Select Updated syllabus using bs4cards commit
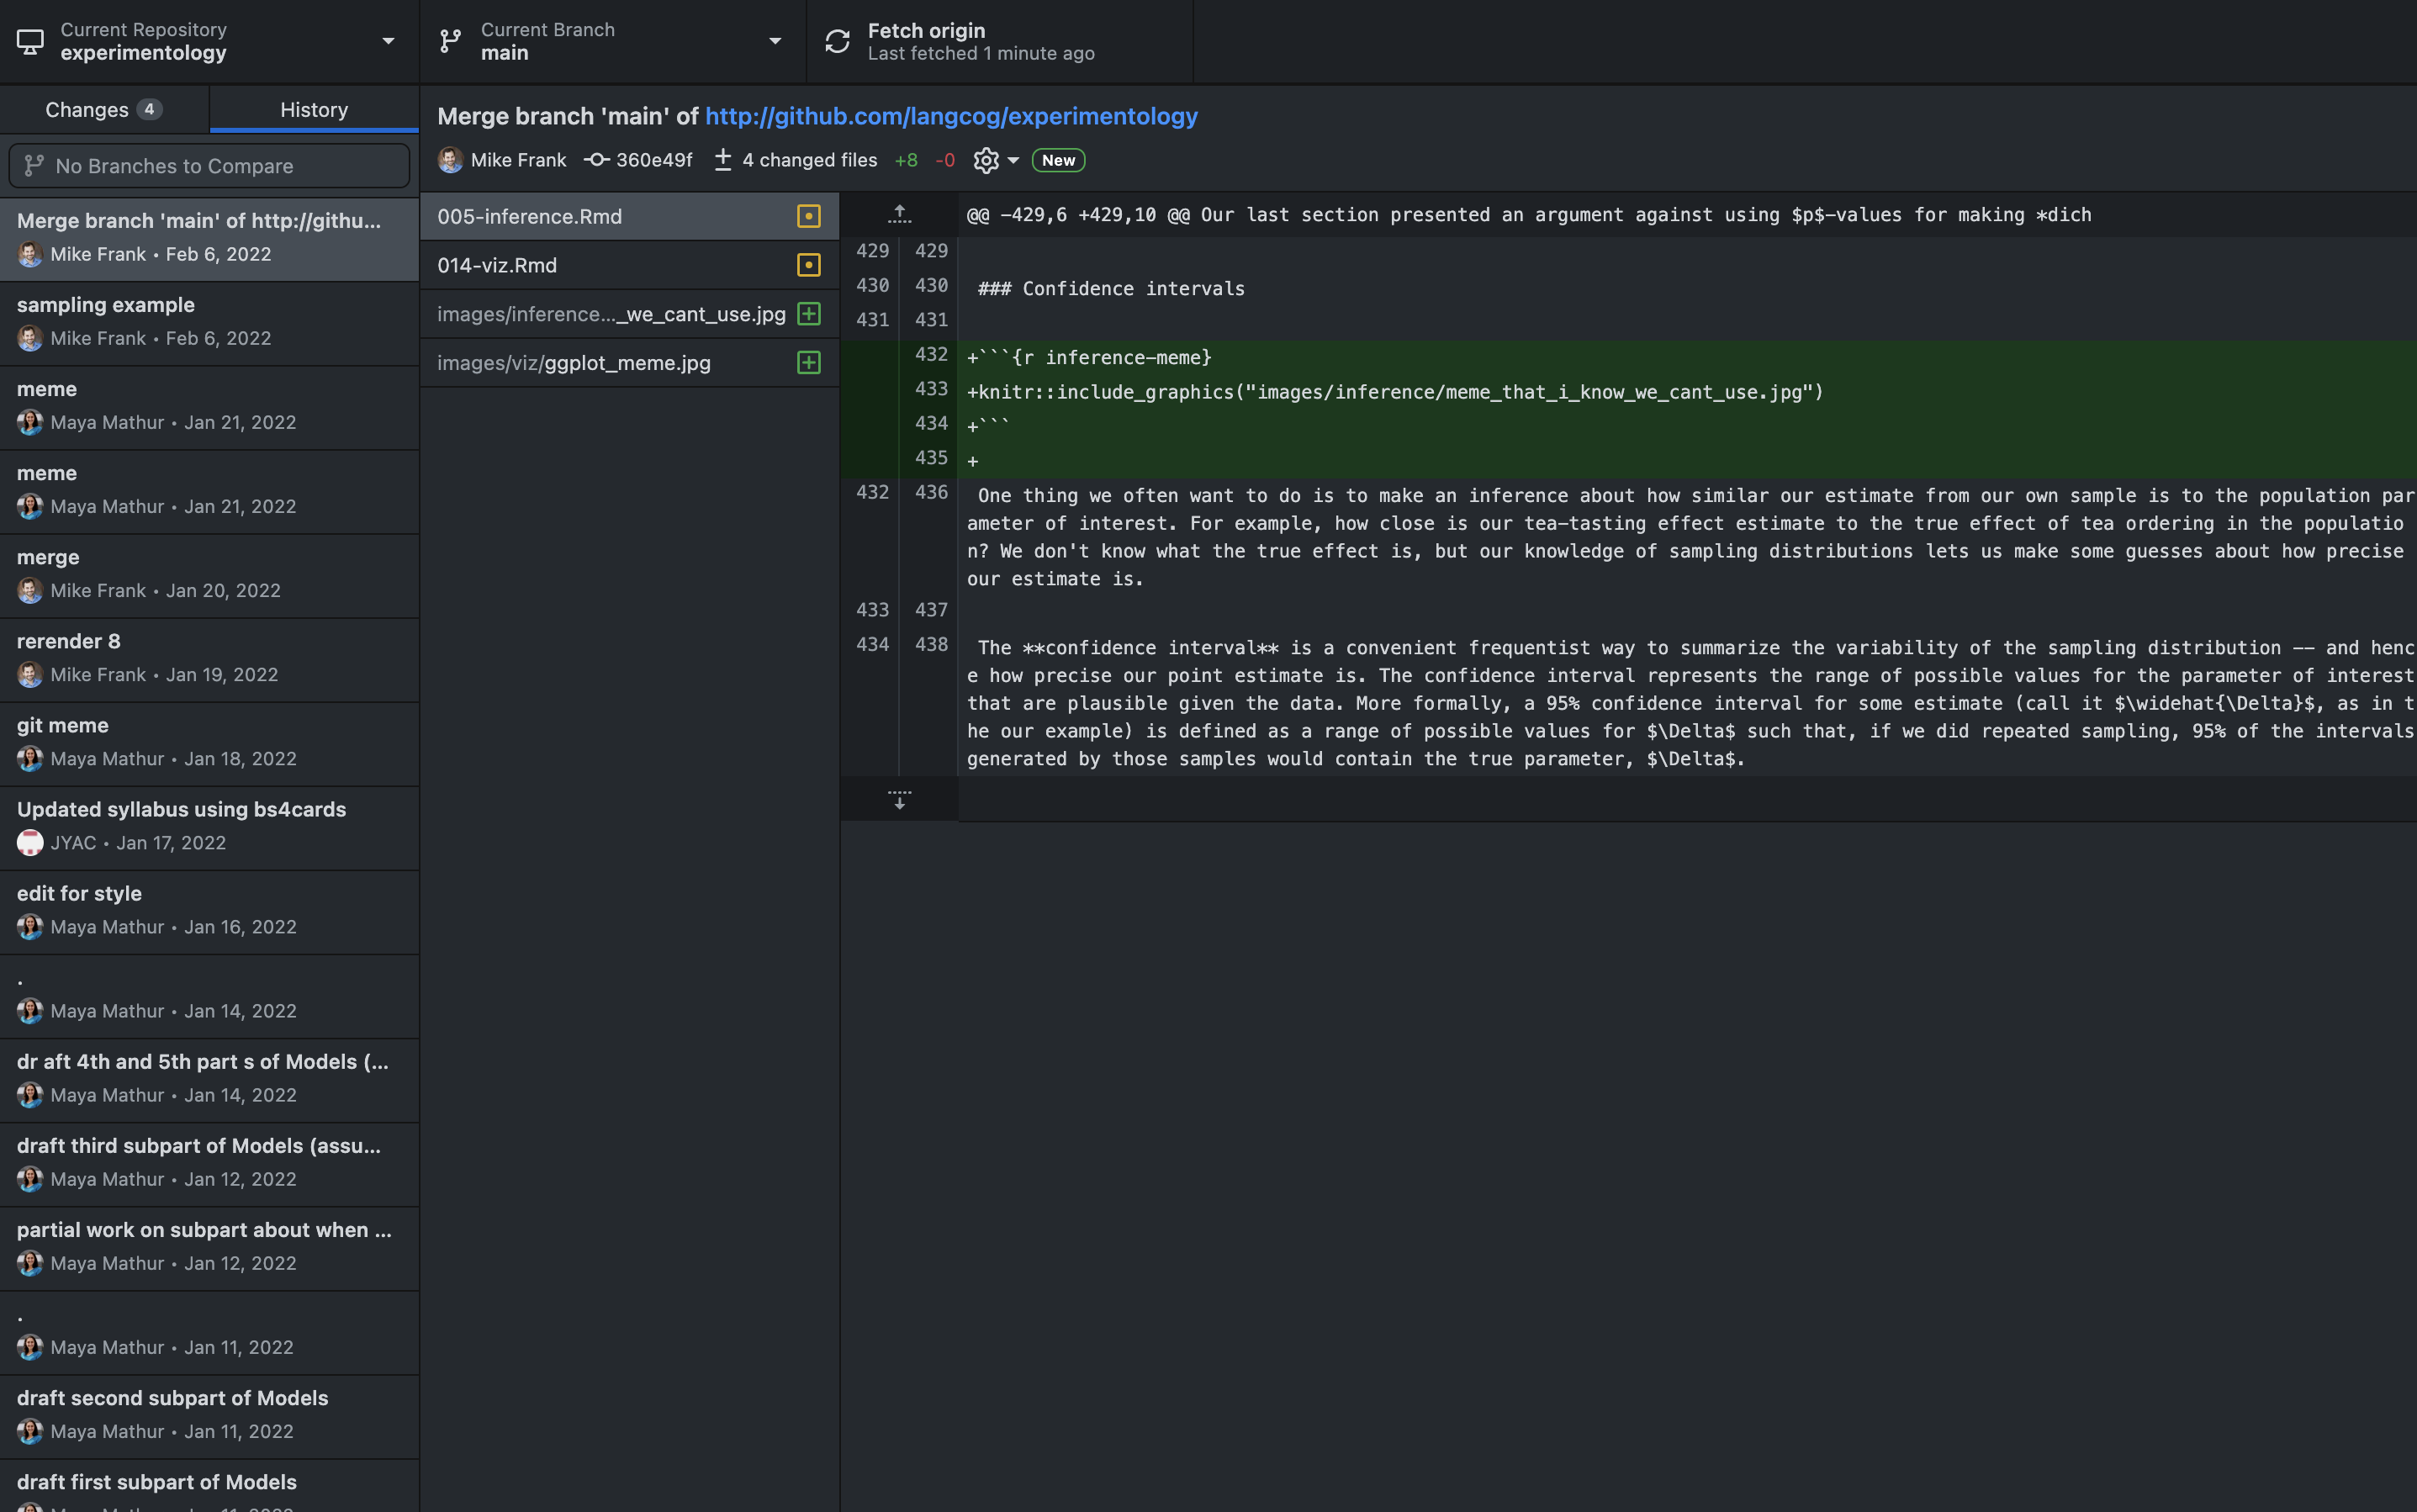The image size is (2417, 1512). click(209, 826)
